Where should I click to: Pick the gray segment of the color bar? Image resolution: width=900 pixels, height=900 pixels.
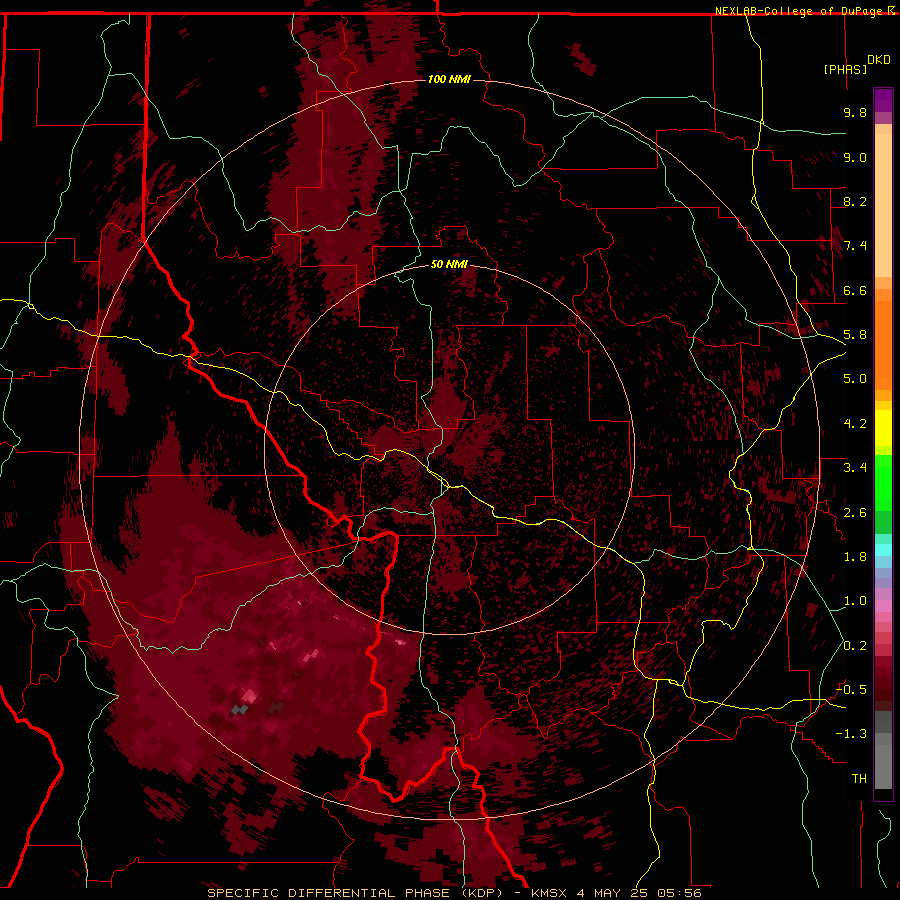click(x=883, y=752)
